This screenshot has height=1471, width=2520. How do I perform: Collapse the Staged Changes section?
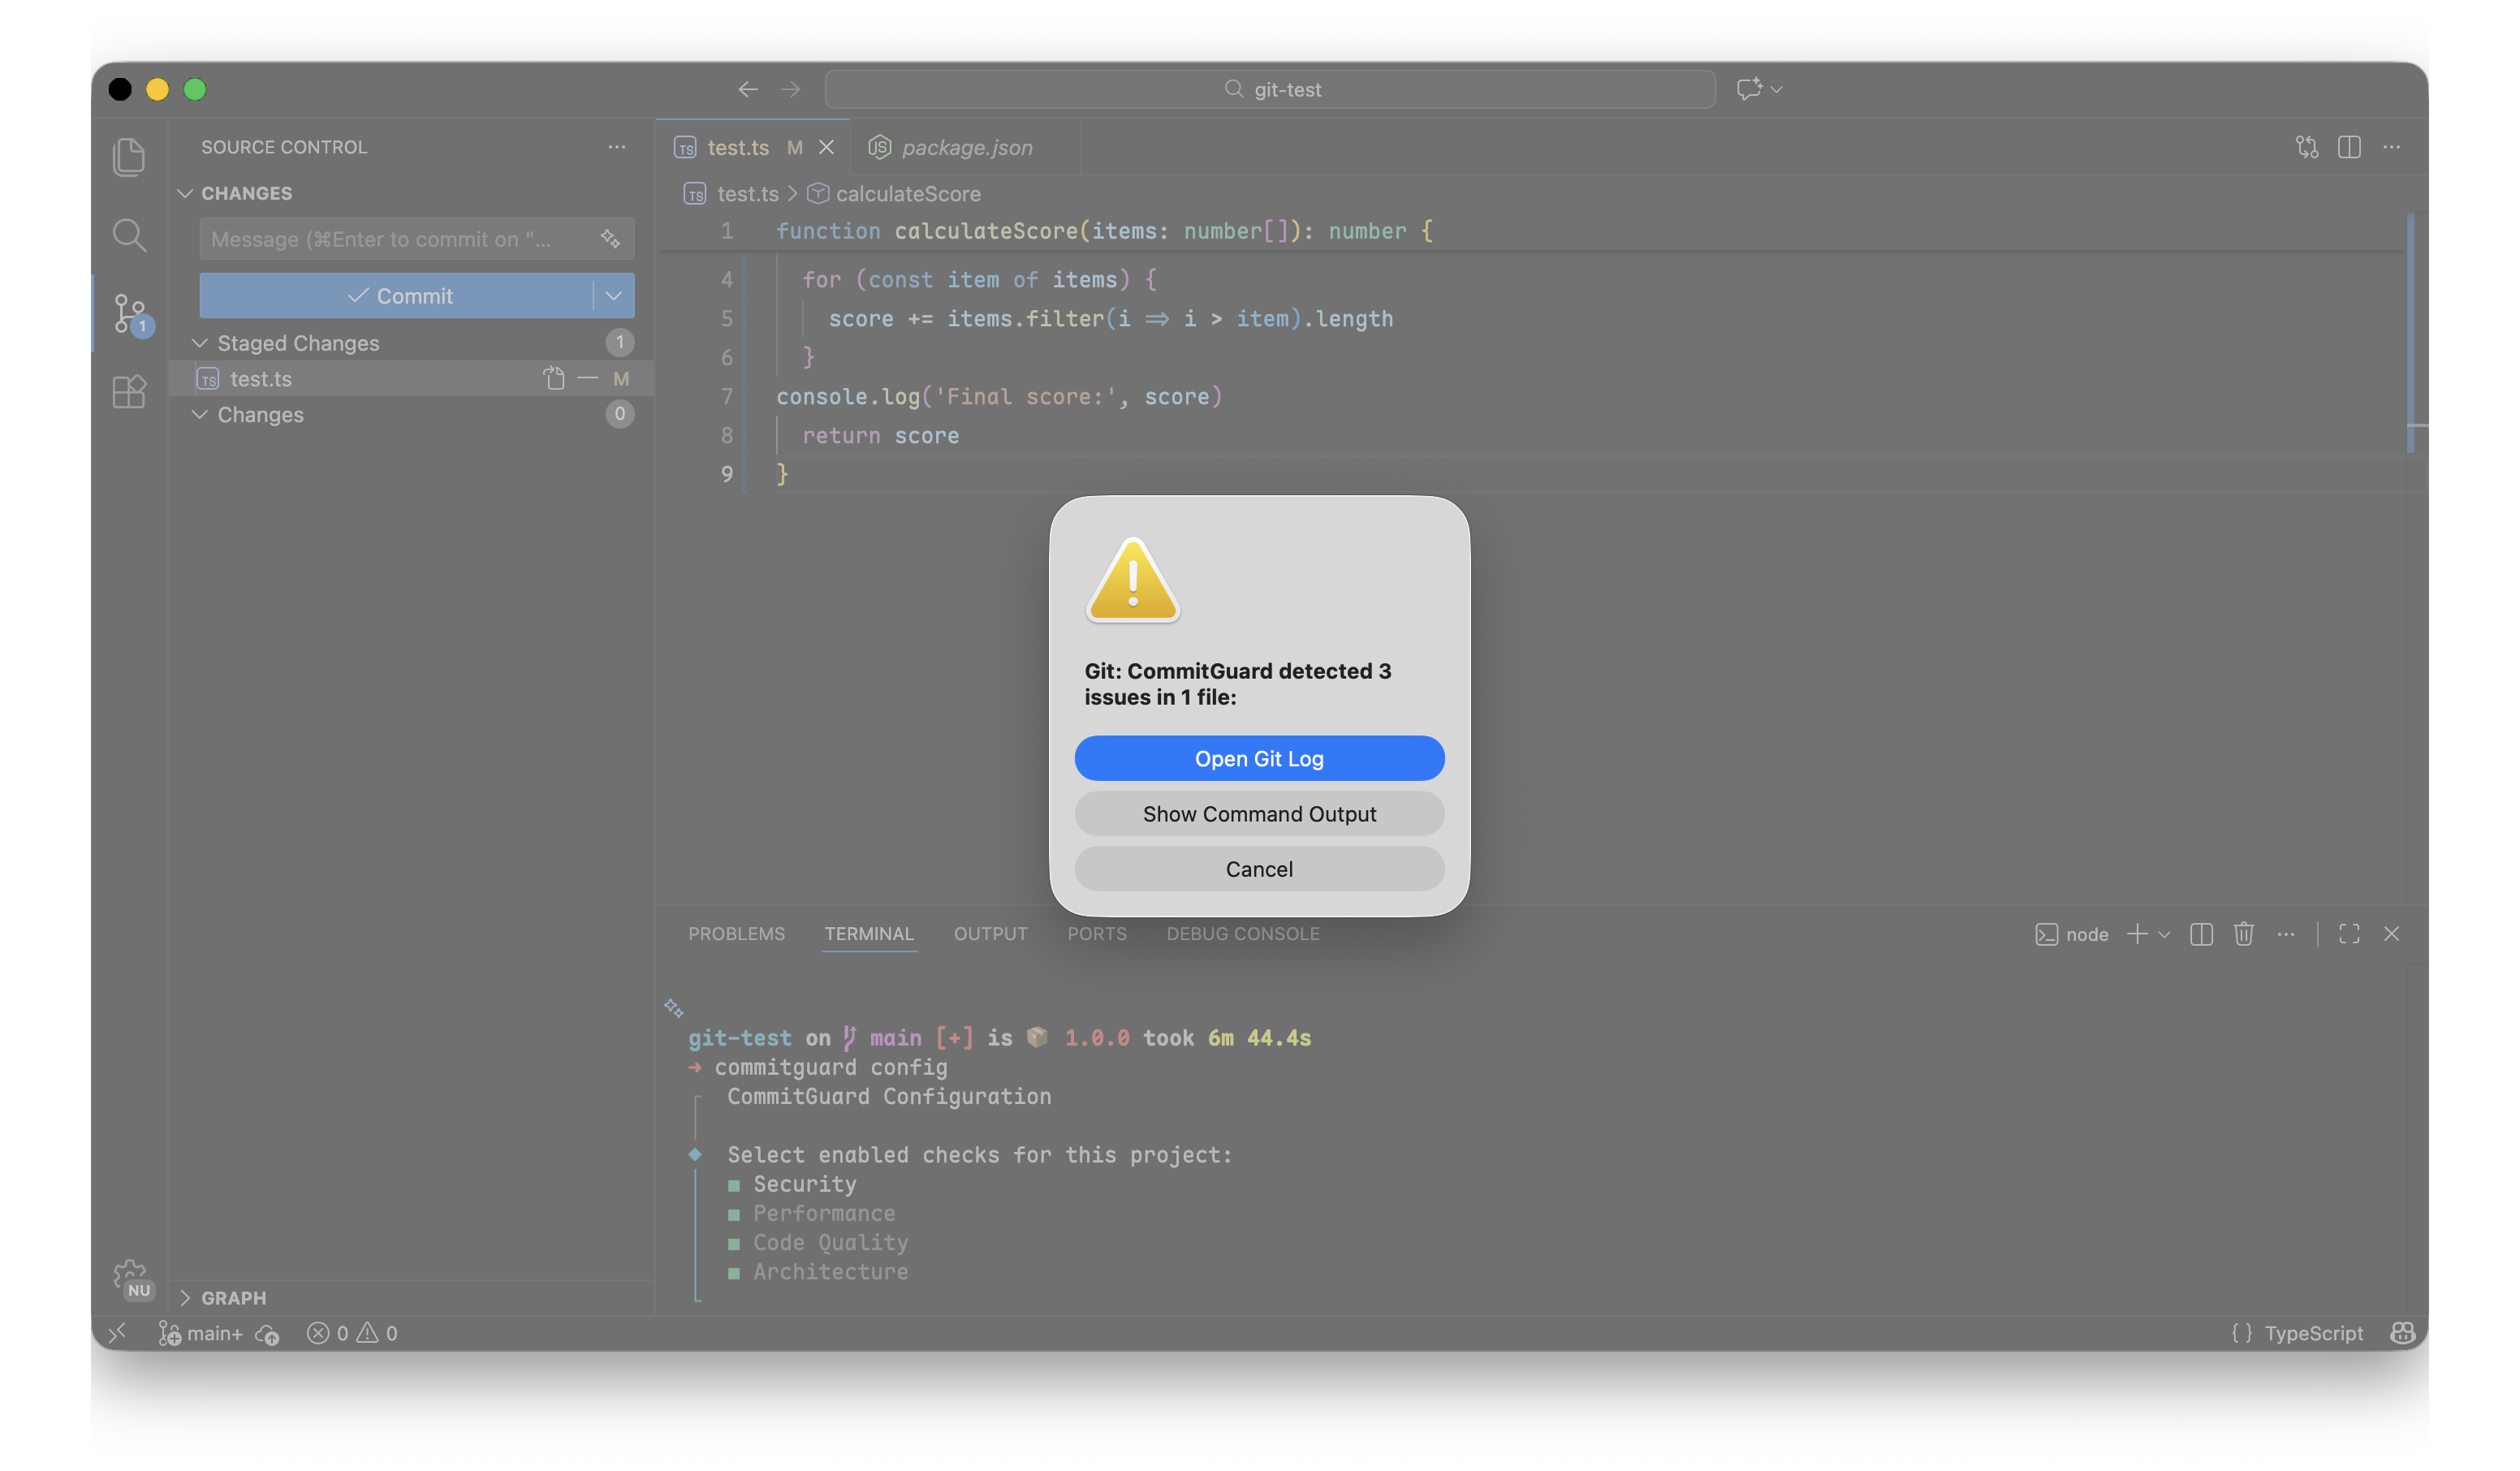point(200,342)
